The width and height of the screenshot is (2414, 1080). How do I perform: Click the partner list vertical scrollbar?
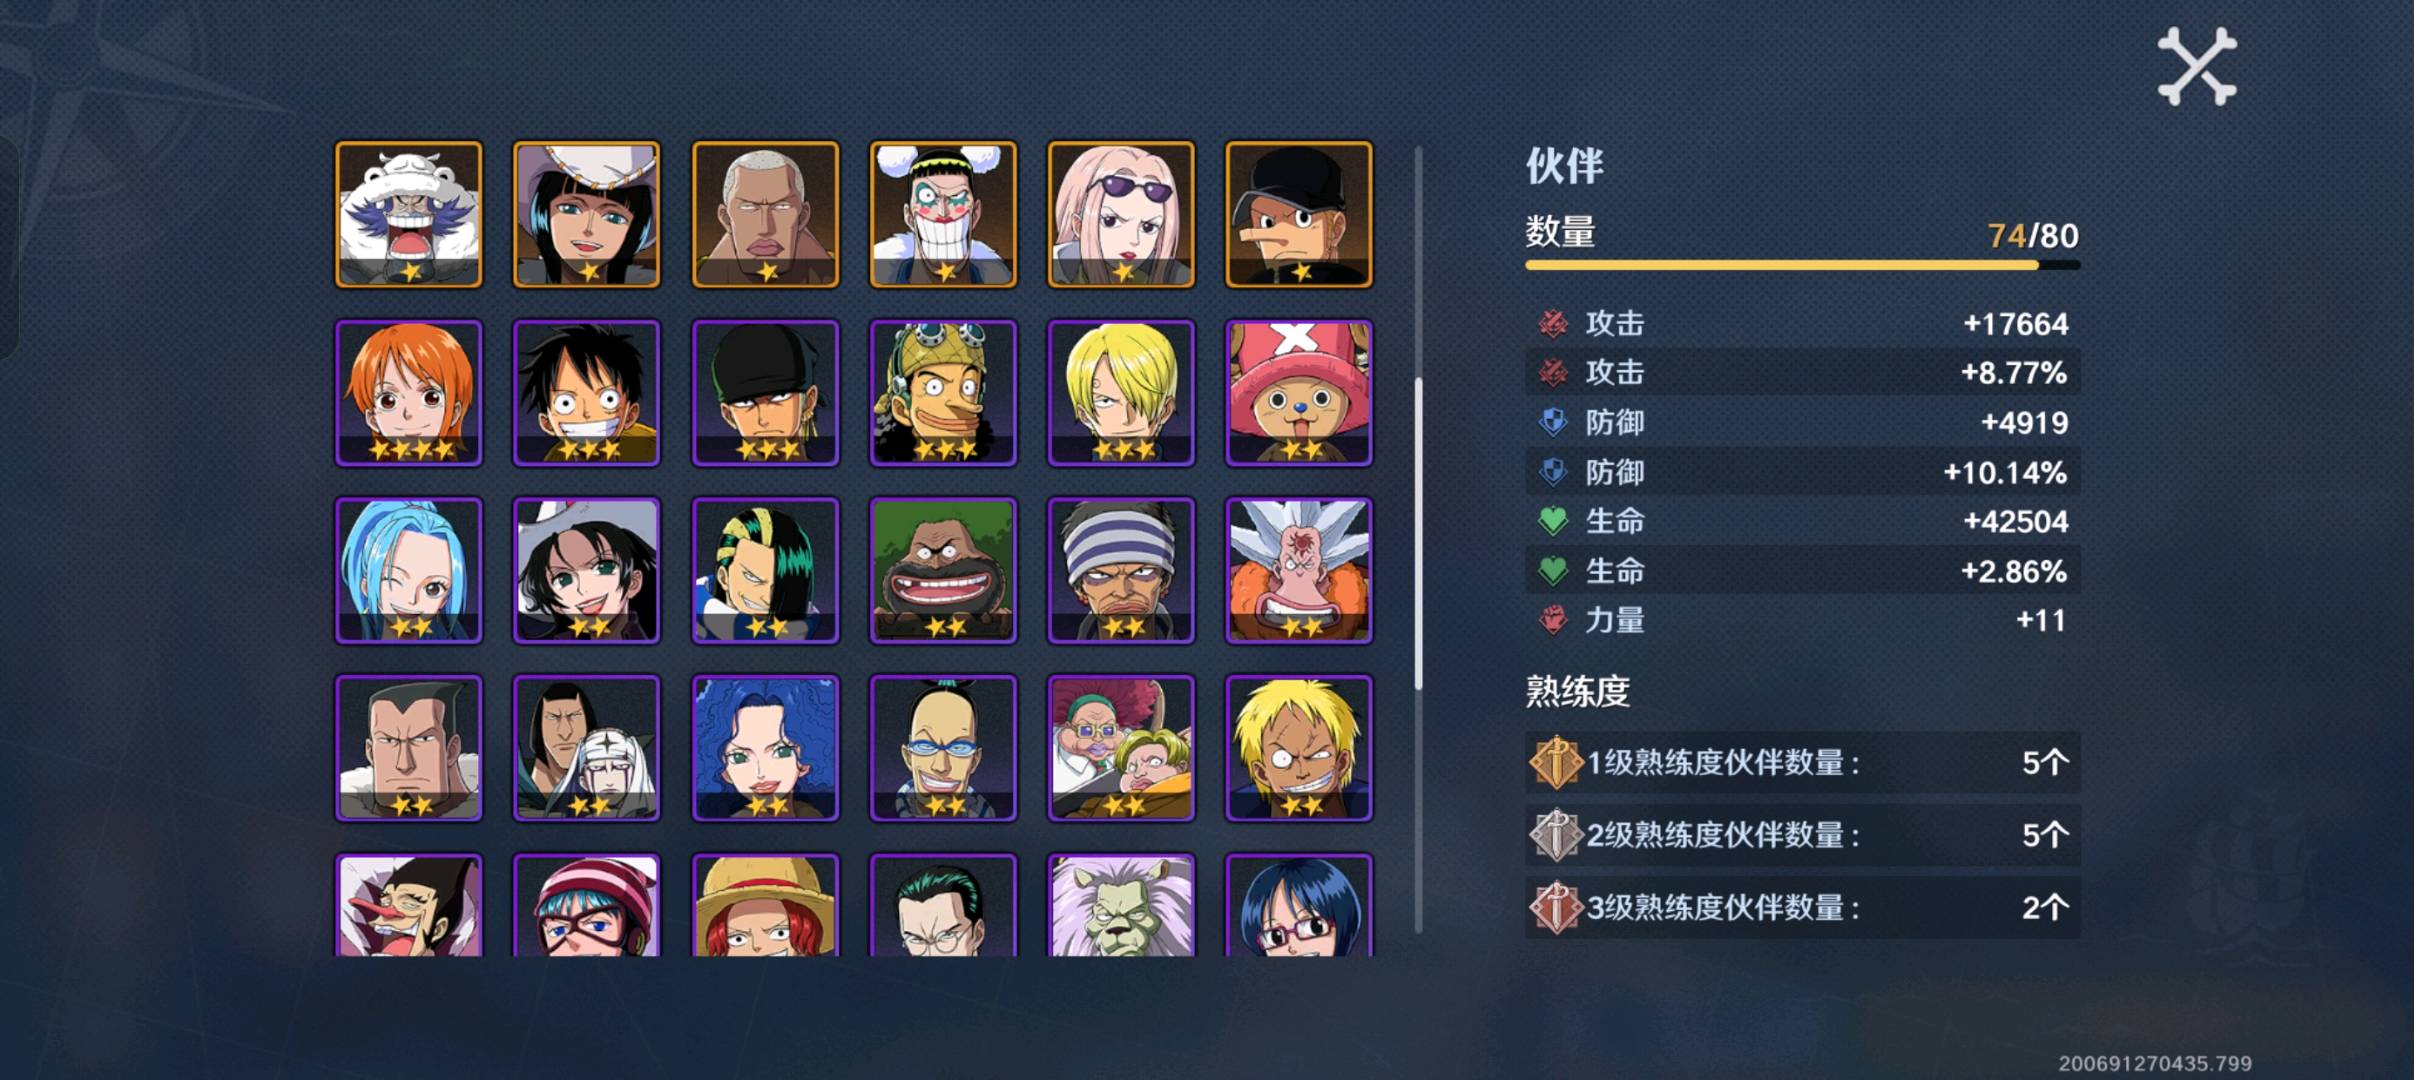(1418, 540)
